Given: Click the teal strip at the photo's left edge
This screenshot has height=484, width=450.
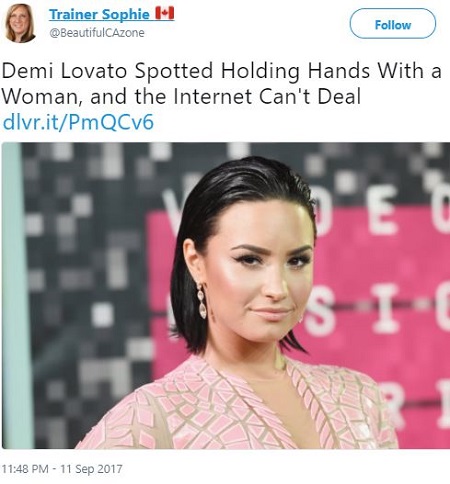Looking at the screenshot, I should (13, 295).
